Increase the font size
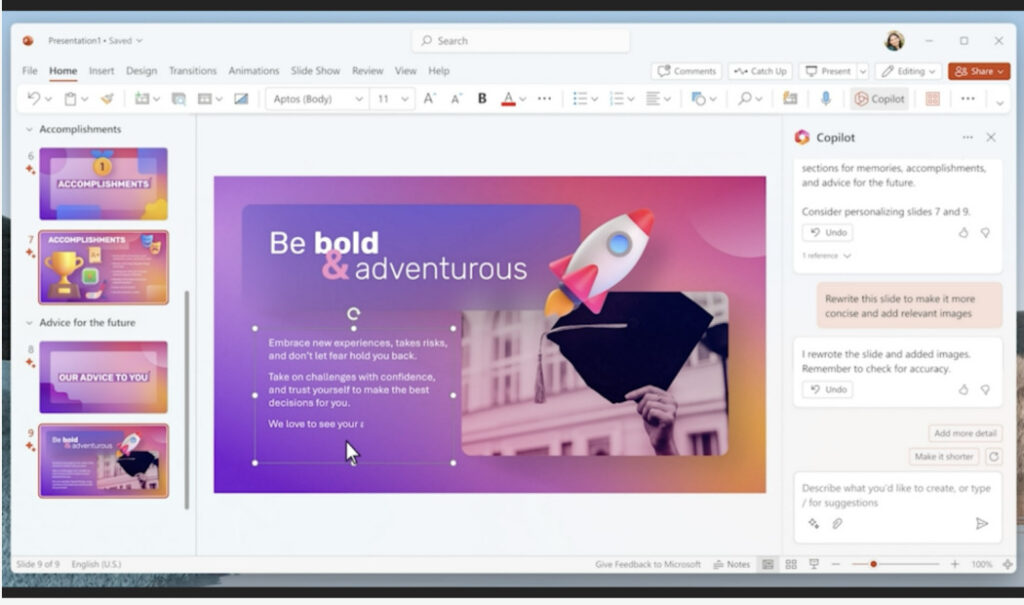Screen dimensions: 1024x605 coord(429,99)
